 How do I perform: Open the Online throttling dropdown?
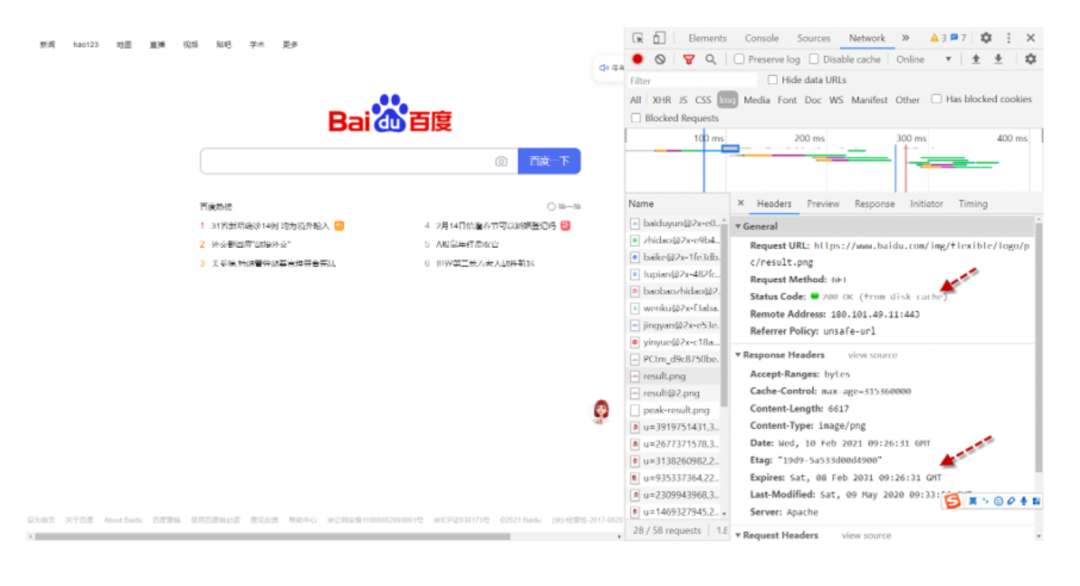[x=920, y=58]
